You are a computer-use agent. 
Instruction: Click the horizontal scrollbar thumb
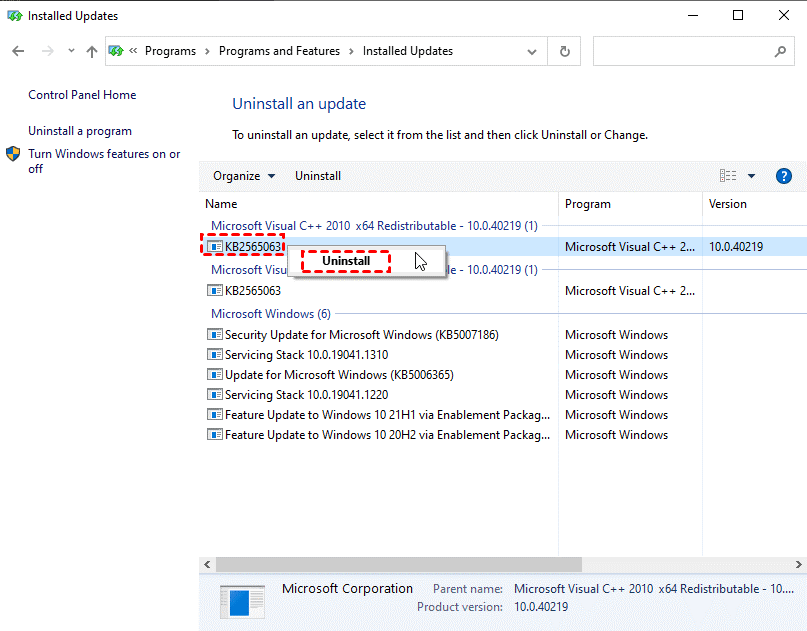pos(399,565)
